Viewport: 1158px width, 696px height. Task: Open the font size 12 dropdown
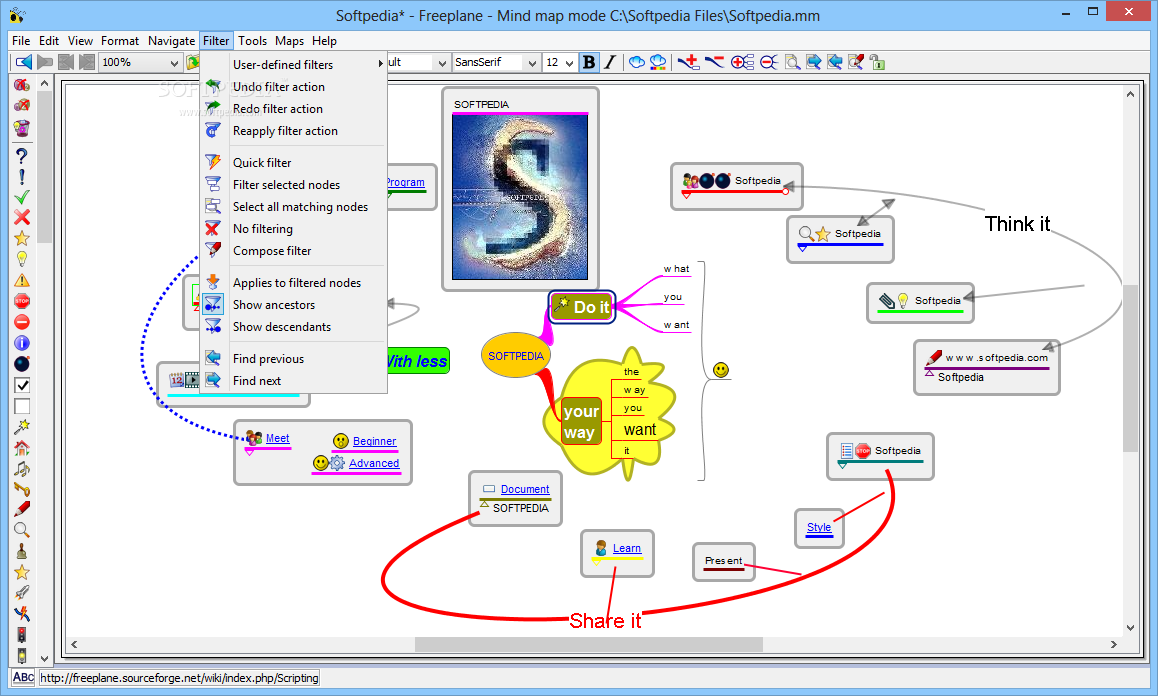point(569,63)
